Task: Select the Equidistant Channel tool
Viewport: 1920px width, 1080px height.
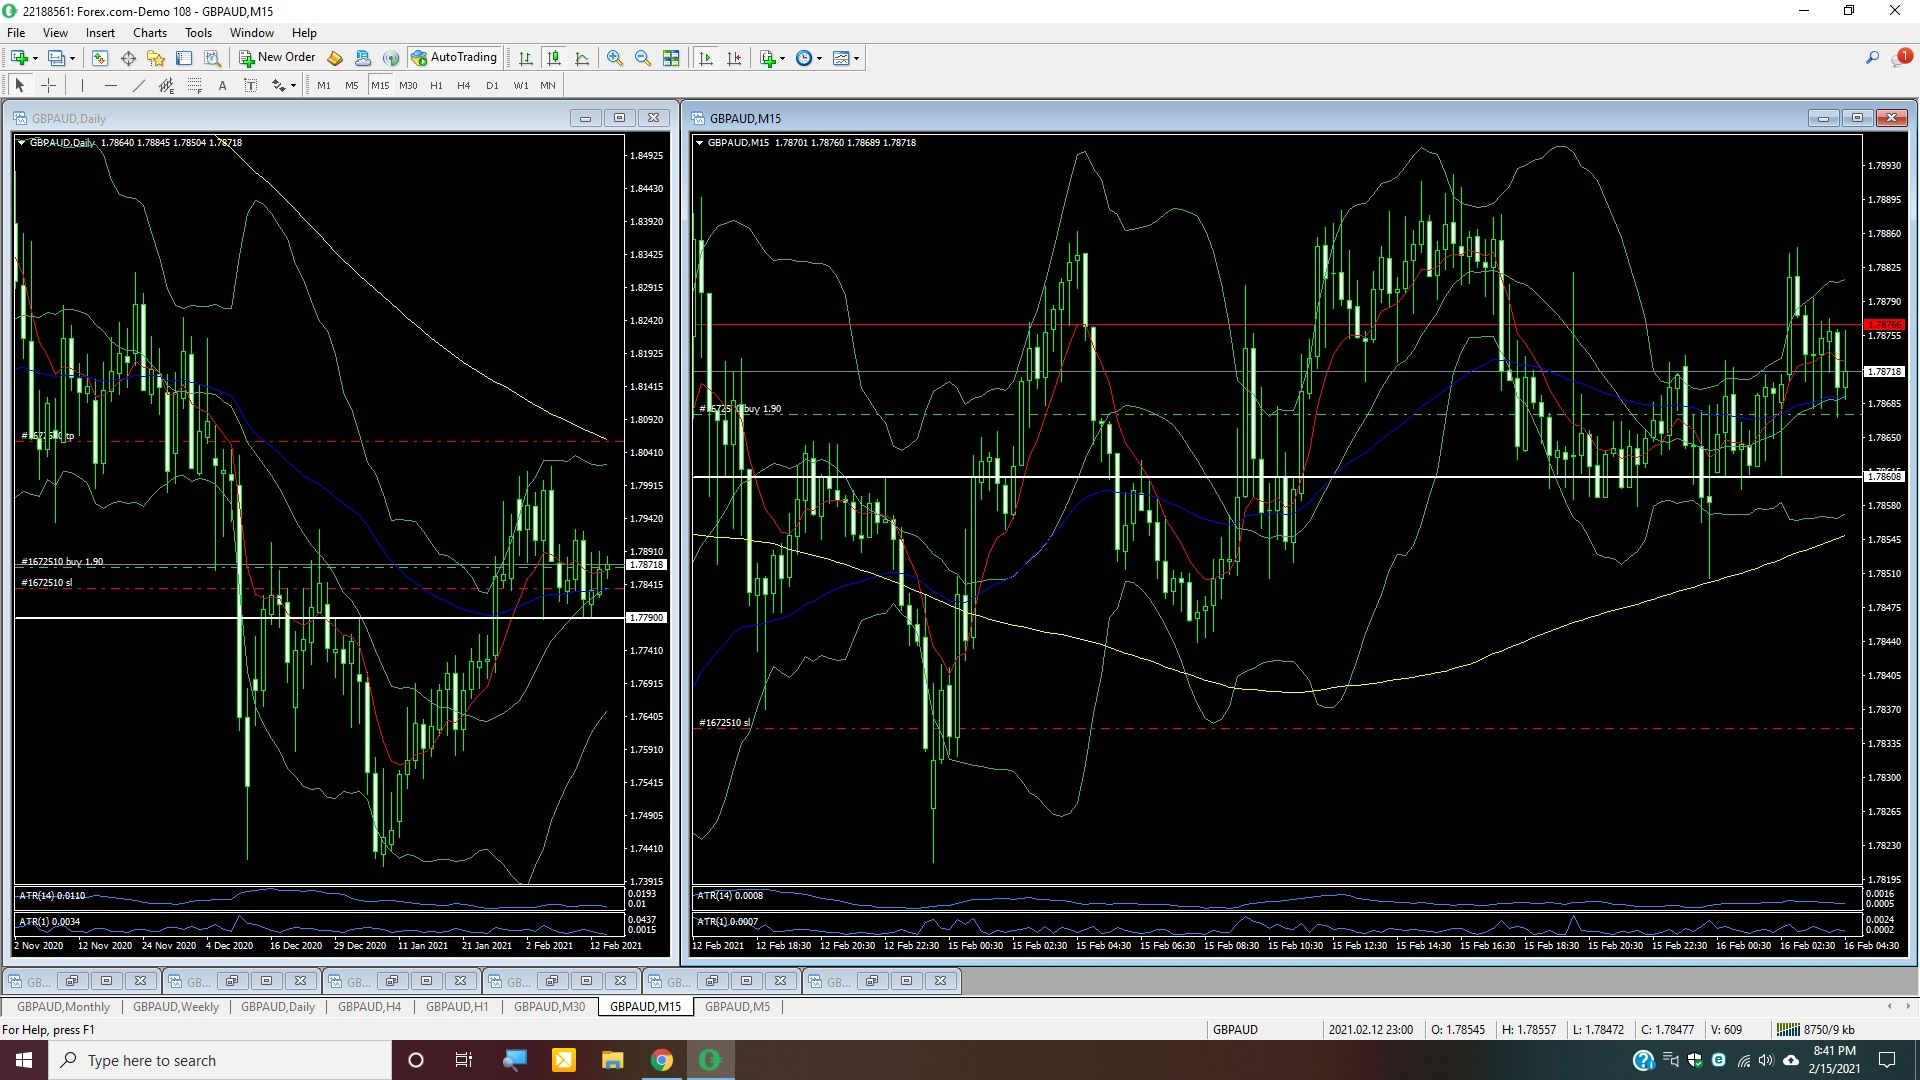Action: point(166,85)
